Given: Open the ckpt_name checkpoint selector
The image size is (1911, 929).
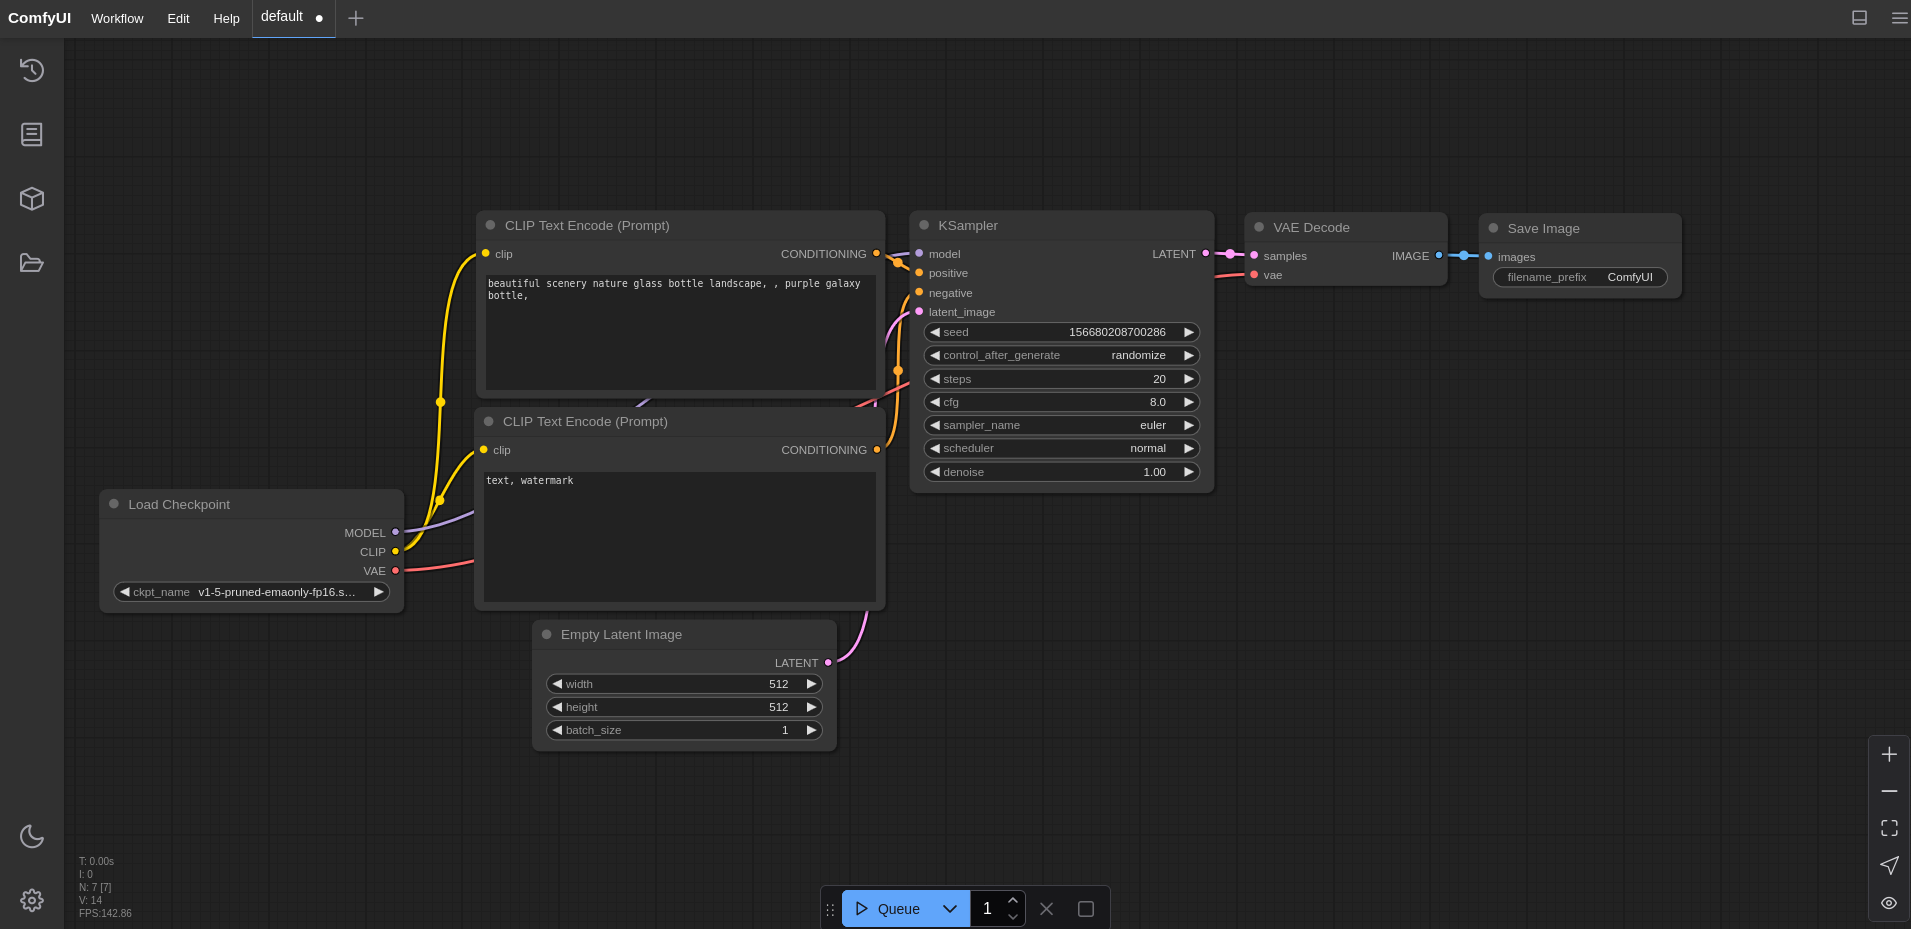Looking at the screenshot, I should coord(252,592).
